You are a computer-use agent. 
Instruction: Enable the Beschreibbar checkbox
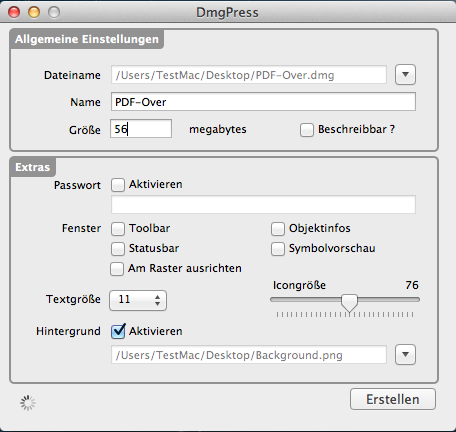tap(307, 130)
